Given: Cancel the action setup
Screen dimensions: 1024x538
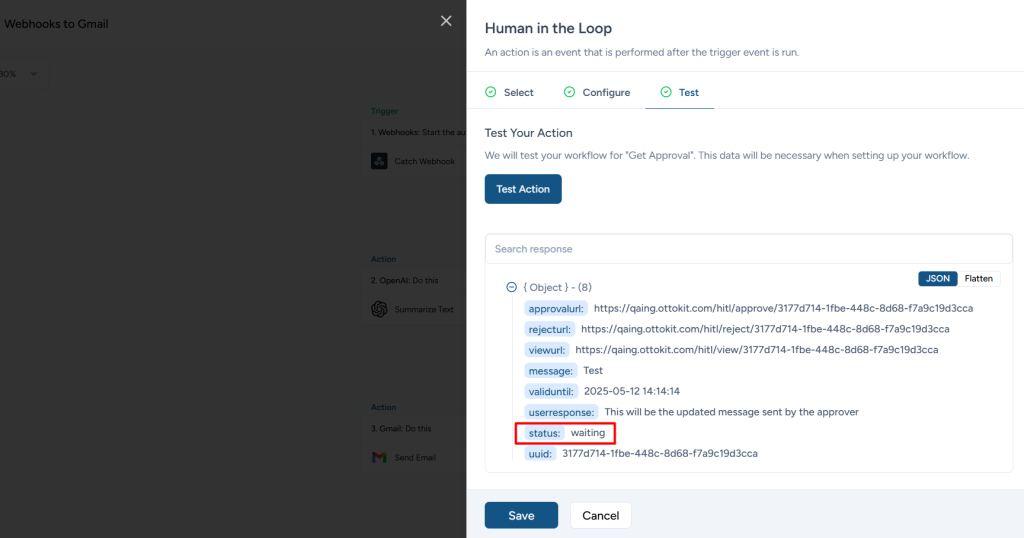Looking at the screenshot, I should [600, 515].
